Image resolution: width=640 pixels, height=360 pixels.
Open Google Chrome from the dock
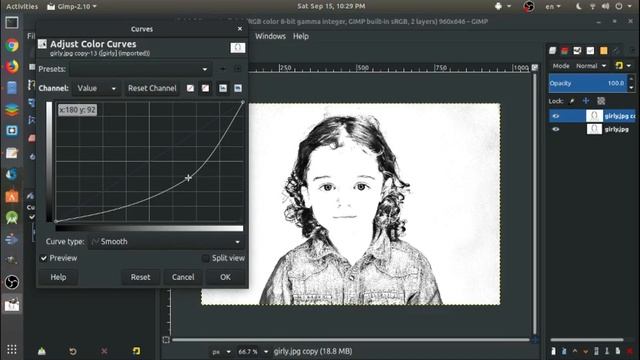[12, 45]
